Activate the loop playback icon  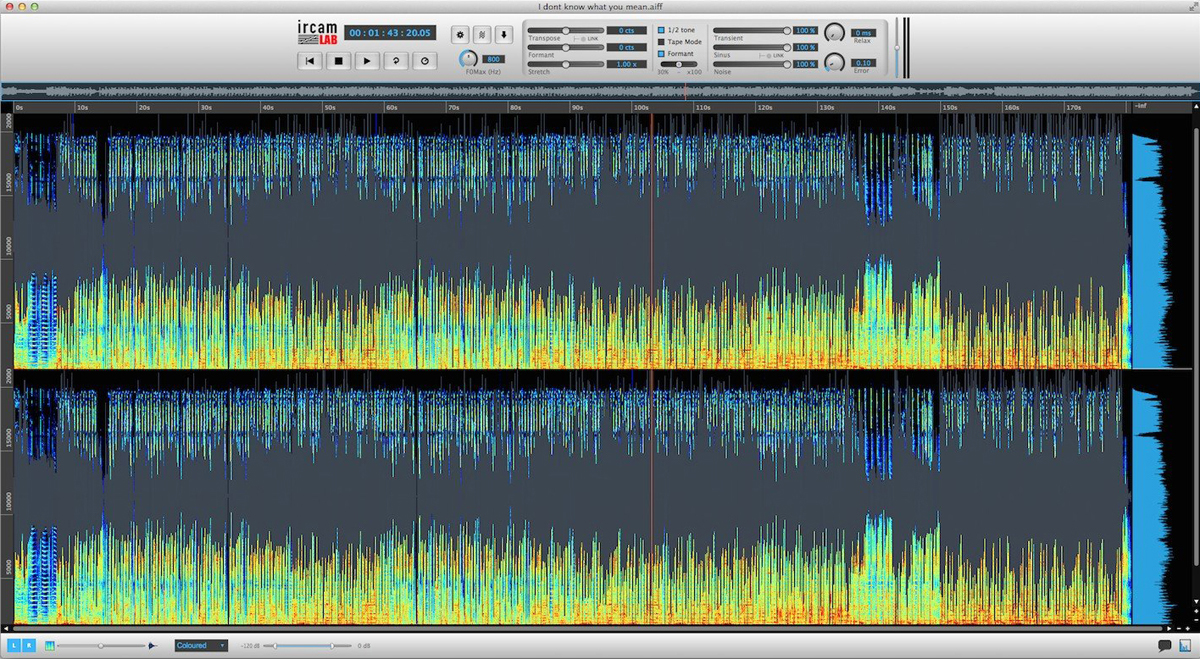(396, 61)
